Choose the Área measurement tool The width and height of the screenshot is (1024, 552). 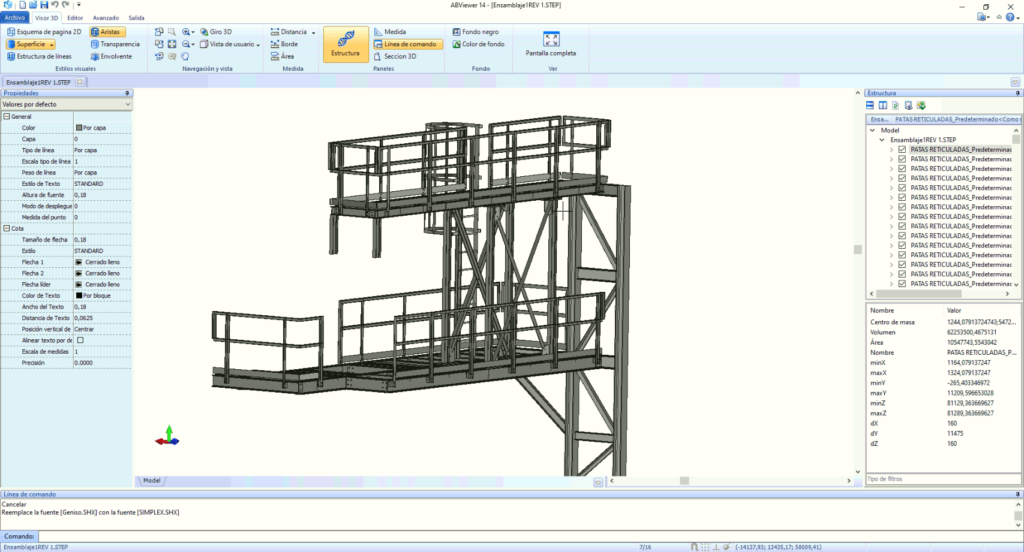(282, 56)
